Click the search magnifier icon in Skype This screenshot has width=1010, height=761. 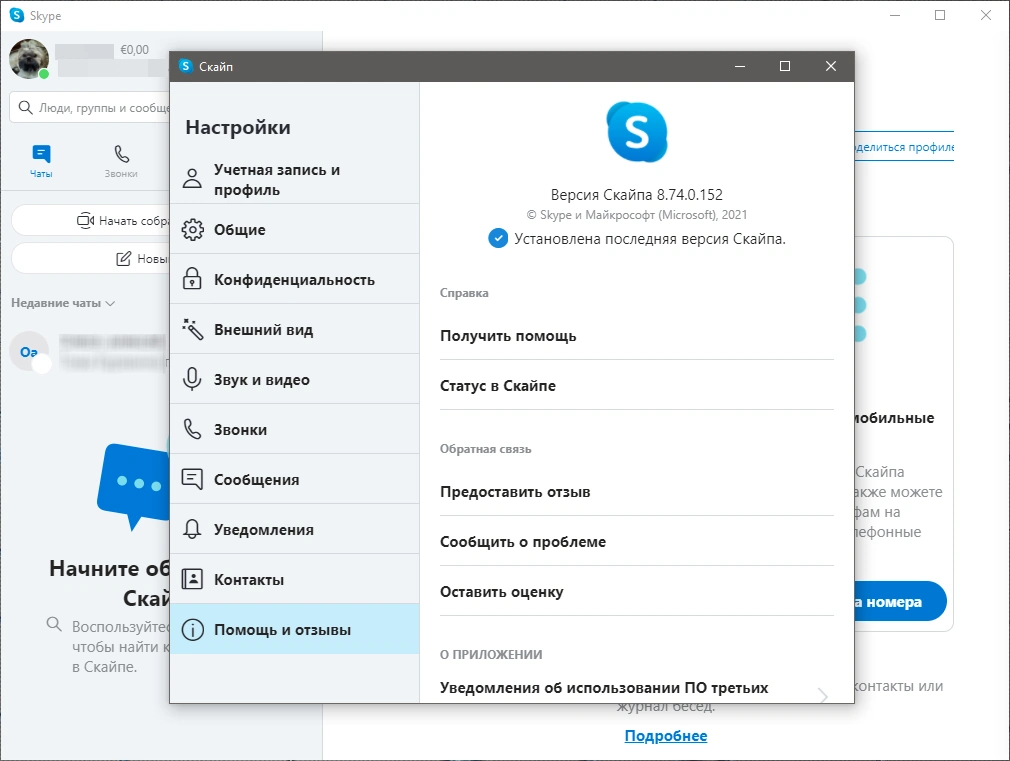25,107
